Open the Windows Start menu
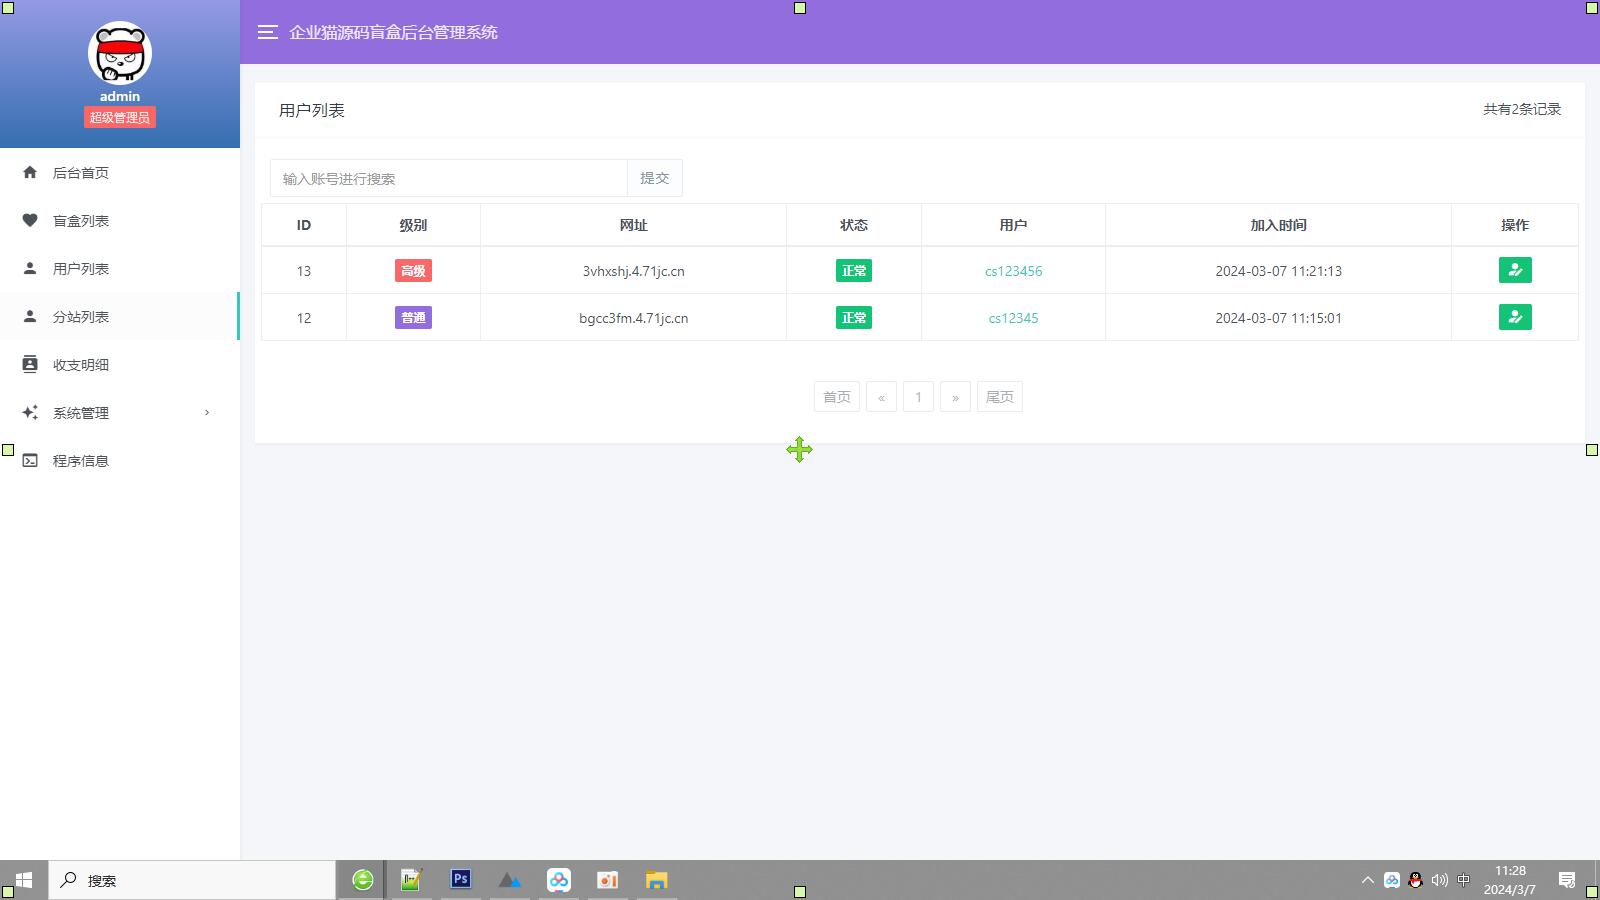Screen dimensions: 1600x900 [x=24, y=880]
